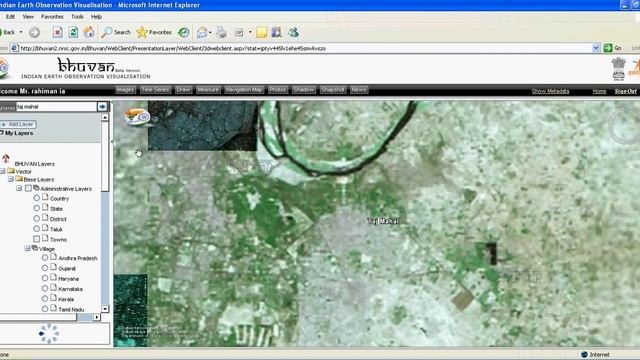Select the Haryana village radio button
Viewport: 640px width, 360px height.
pyautogui.click(x=45, y=278)
